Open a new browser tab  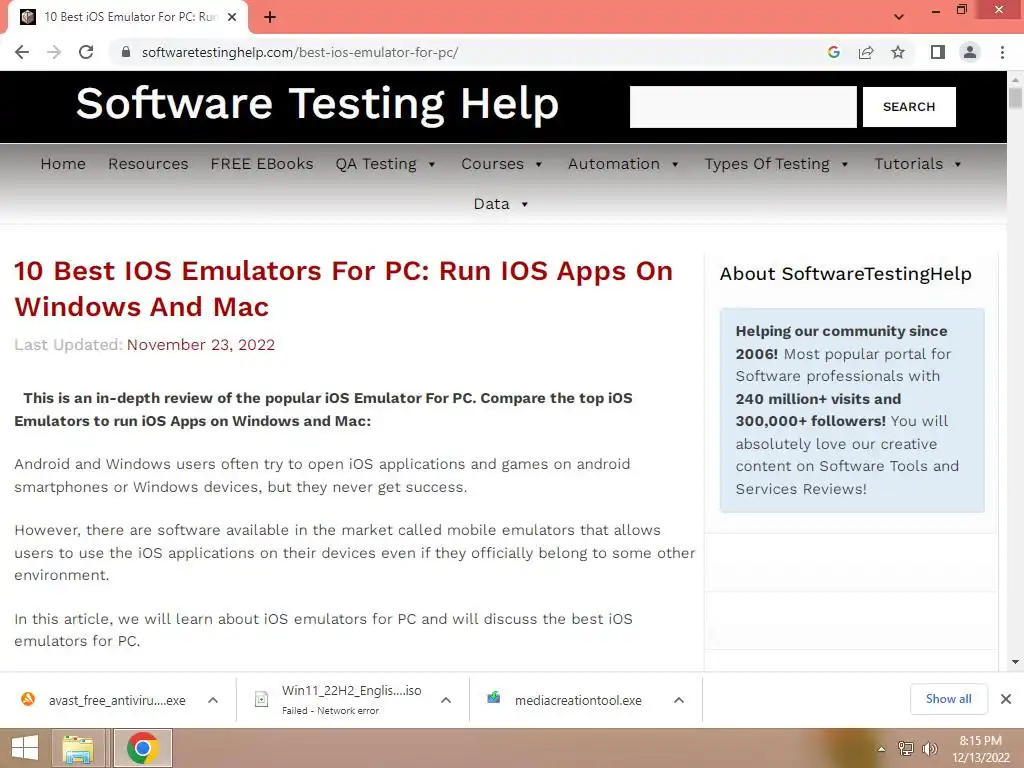point(270,18)
